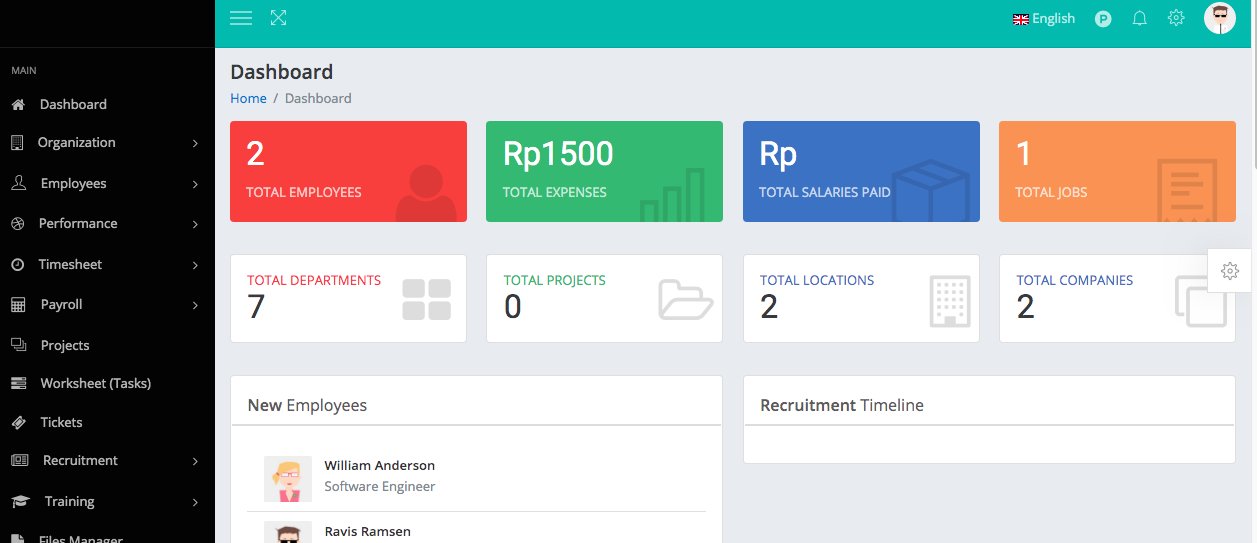The height and width of the screenshot is (543, 1257).
Task: Expand the Payroll submenu arrow
Action: pos(195,305)
